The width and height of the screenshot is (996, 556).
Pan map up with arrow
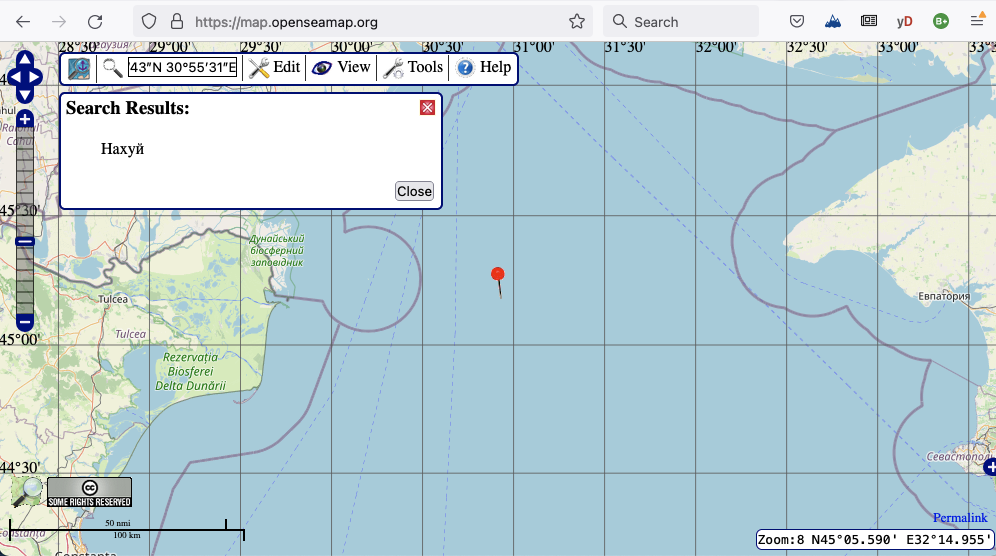click(24, 59)
